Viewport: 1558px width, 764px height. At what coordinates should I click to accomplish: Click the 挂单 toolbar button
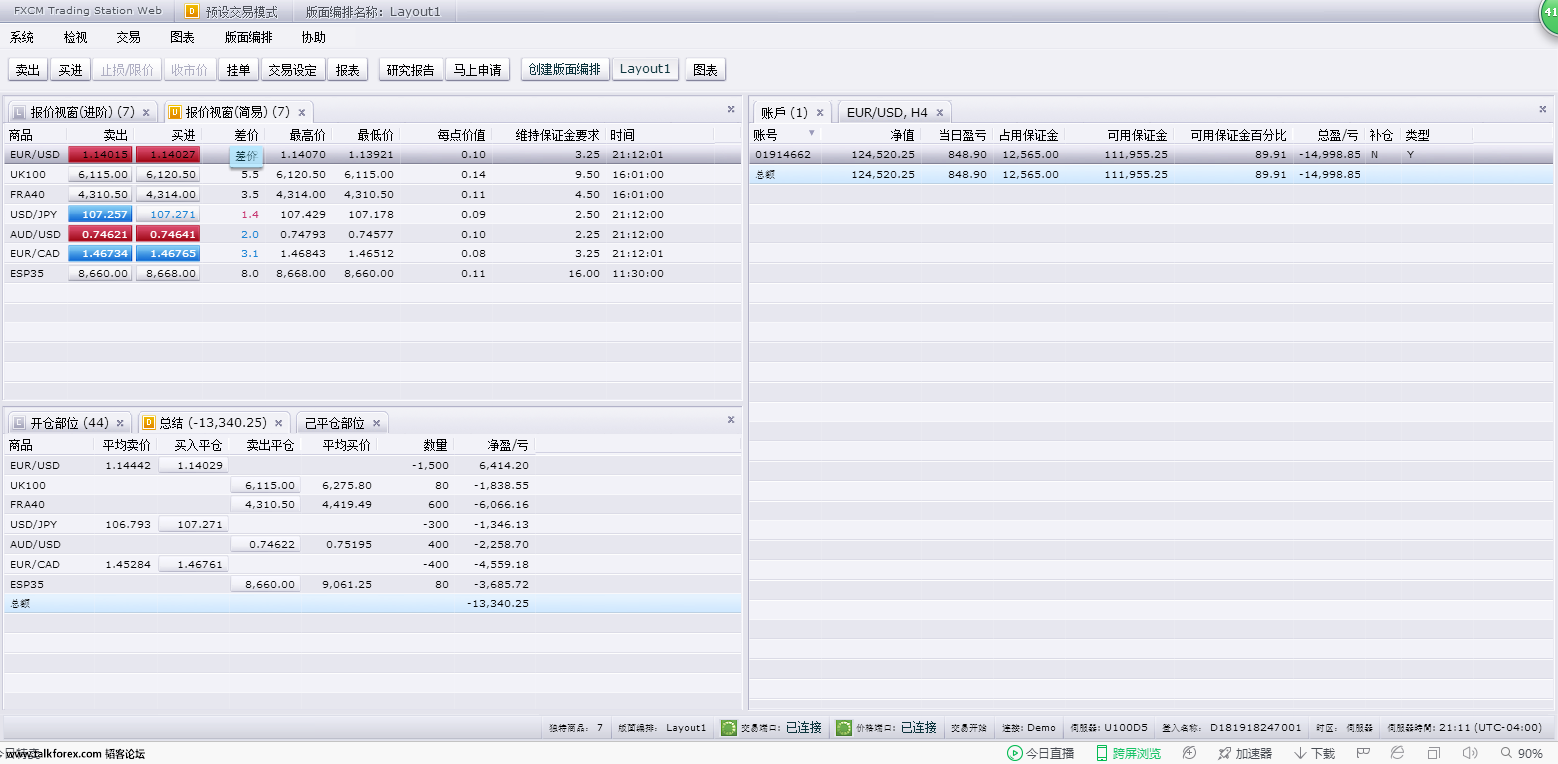point(238,70)
